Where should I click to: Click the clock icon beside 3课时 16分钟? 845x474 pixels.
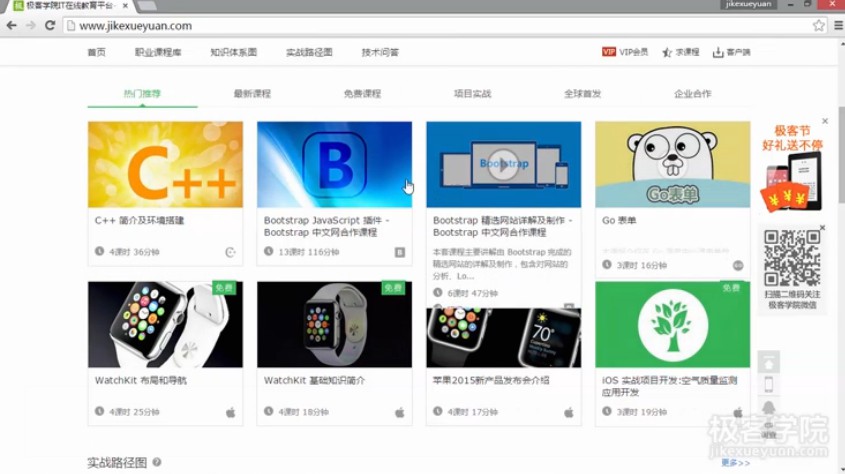click(607, 264)
